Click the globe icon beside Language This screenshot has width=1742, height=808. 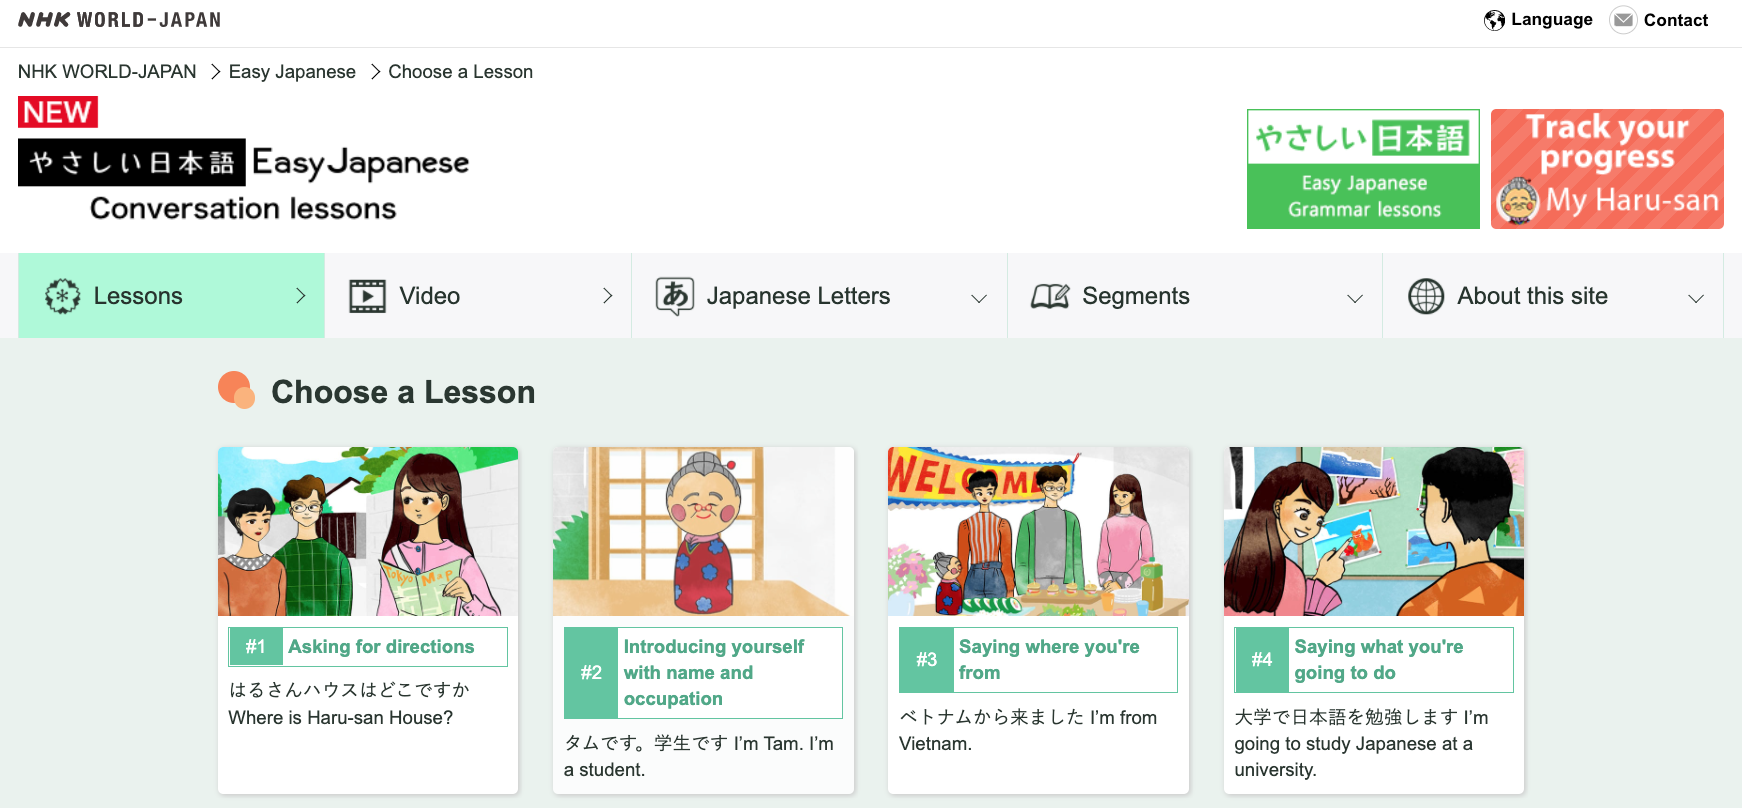(x=1494, y=20)
